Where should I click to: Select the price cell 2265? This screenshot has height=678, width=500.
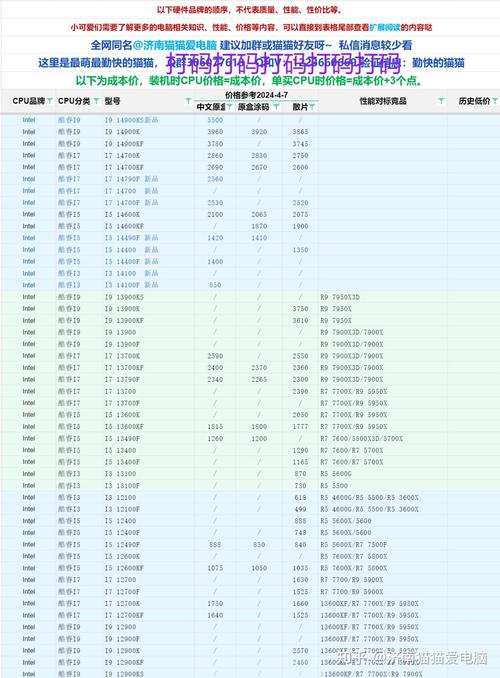click(259, 379)
